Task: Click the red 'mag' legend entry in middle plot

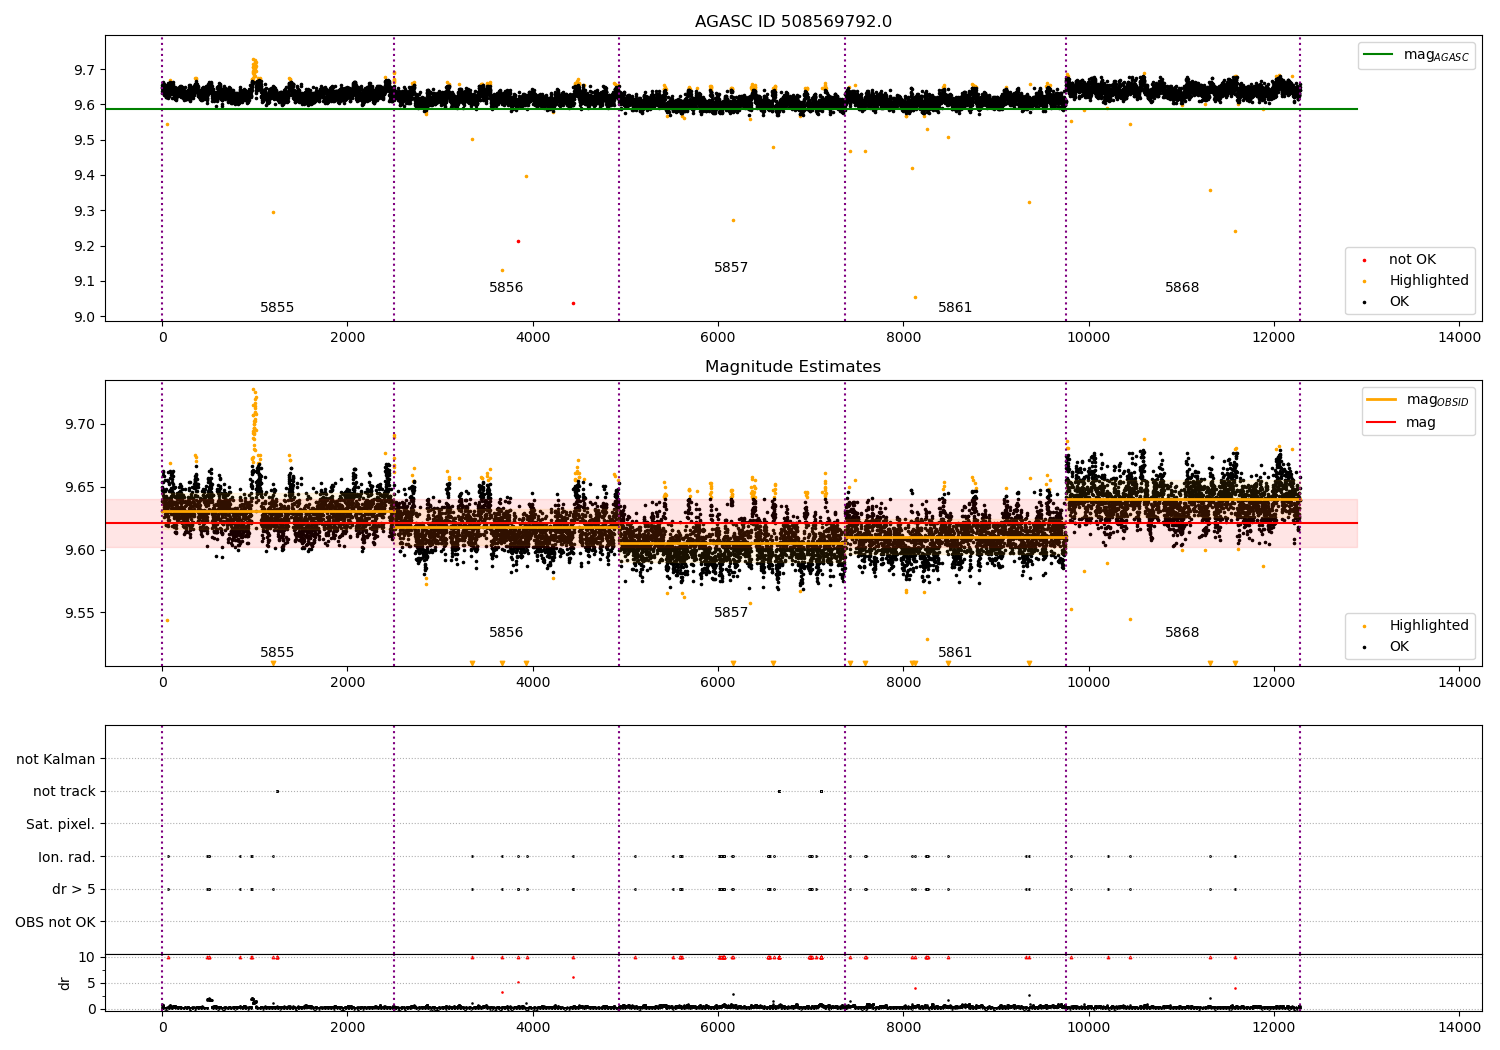Action: [1421, 422]
